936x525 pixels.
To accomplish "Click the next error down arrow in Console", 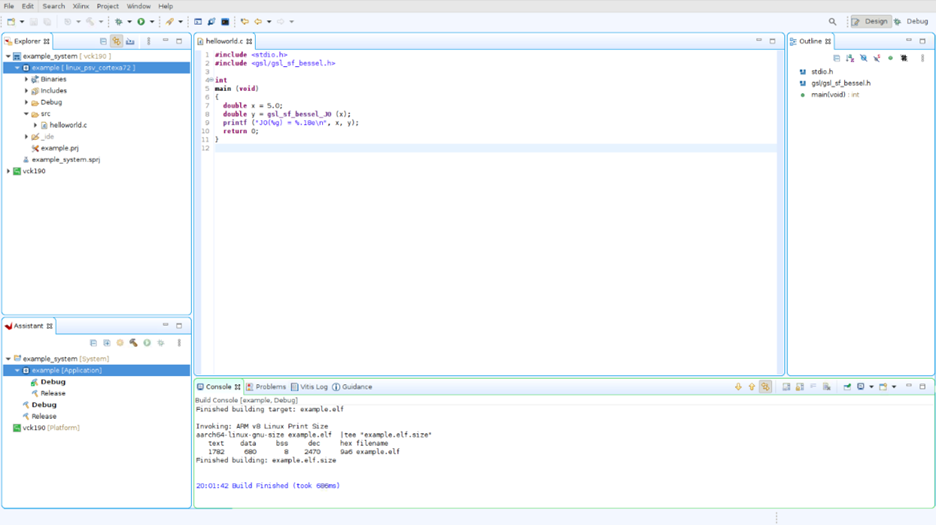I will click(738, 387).
